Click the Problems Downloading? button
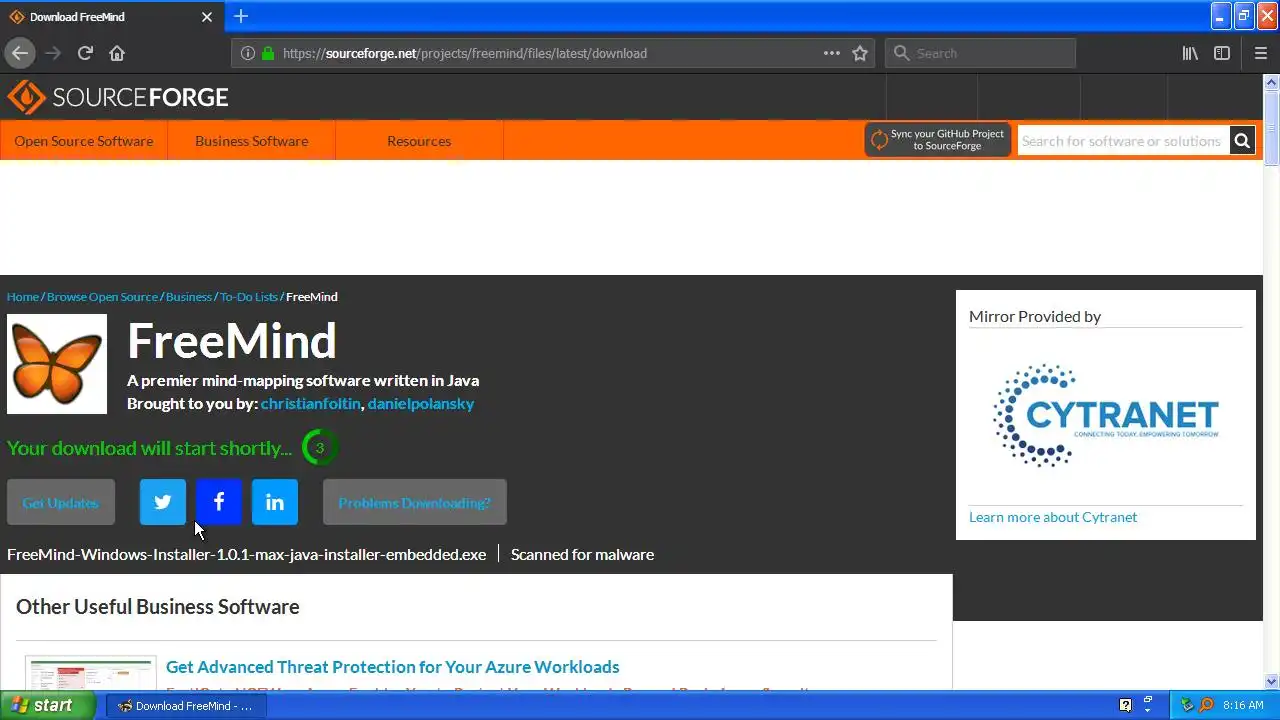Viewport: 1280px width, 720px height. click(415, 502)
